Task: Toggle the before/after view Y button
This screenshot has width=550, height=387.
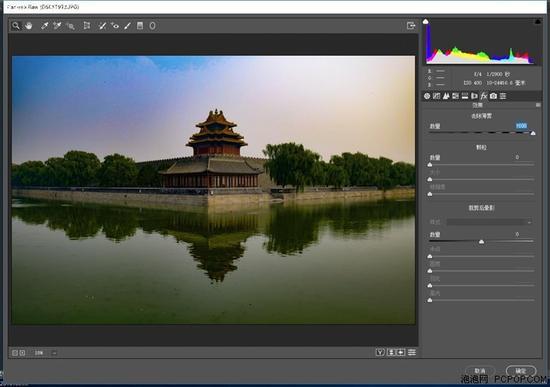Action: (x=380, y=352)
